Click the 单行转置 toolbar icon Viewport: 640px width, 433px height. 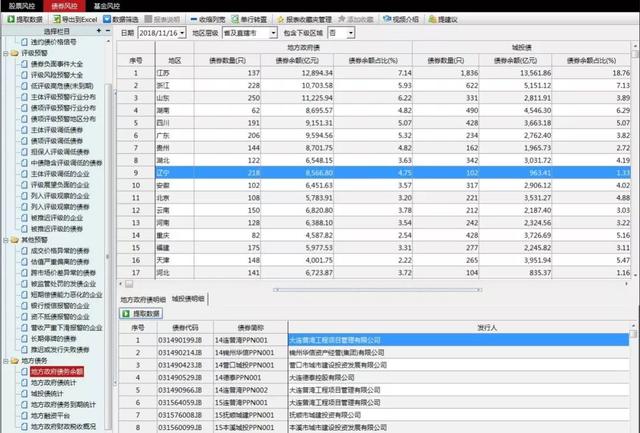[x=261, y=19]
